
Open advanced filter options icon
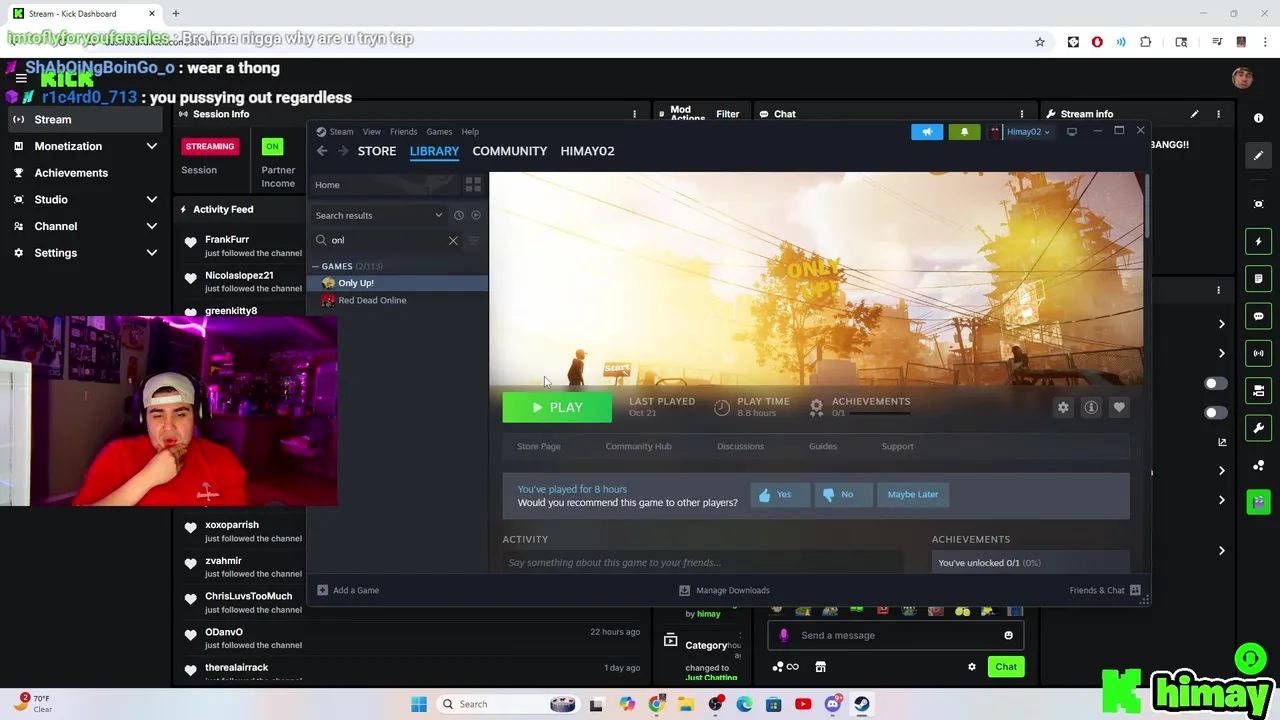point(474,240)
